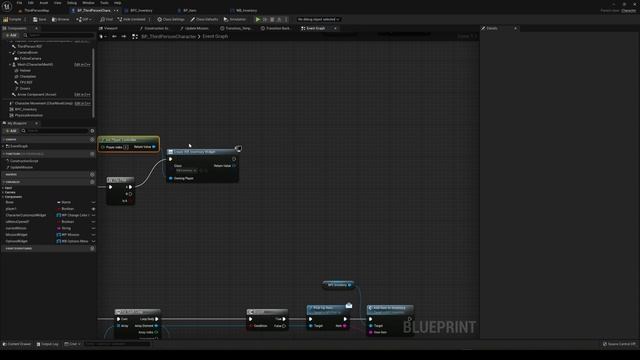Collapse the CameraBoom component
The height and width of the screenshot is (360, 640).
[x=10, y=53]
